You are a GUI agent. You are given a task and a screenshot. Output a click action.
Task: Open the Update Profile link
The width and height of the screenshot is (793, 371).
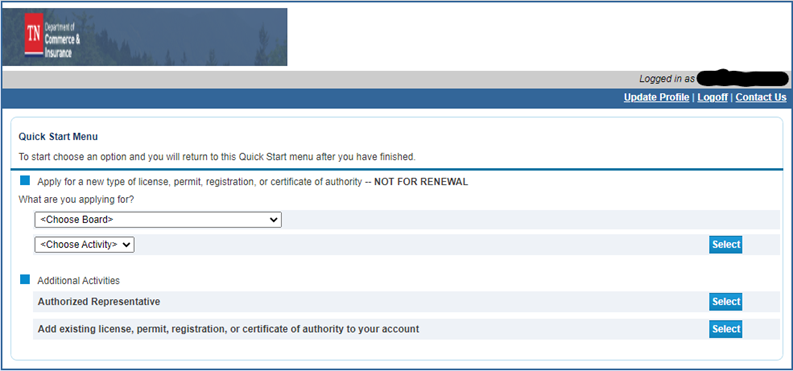[x=656, y=98]
